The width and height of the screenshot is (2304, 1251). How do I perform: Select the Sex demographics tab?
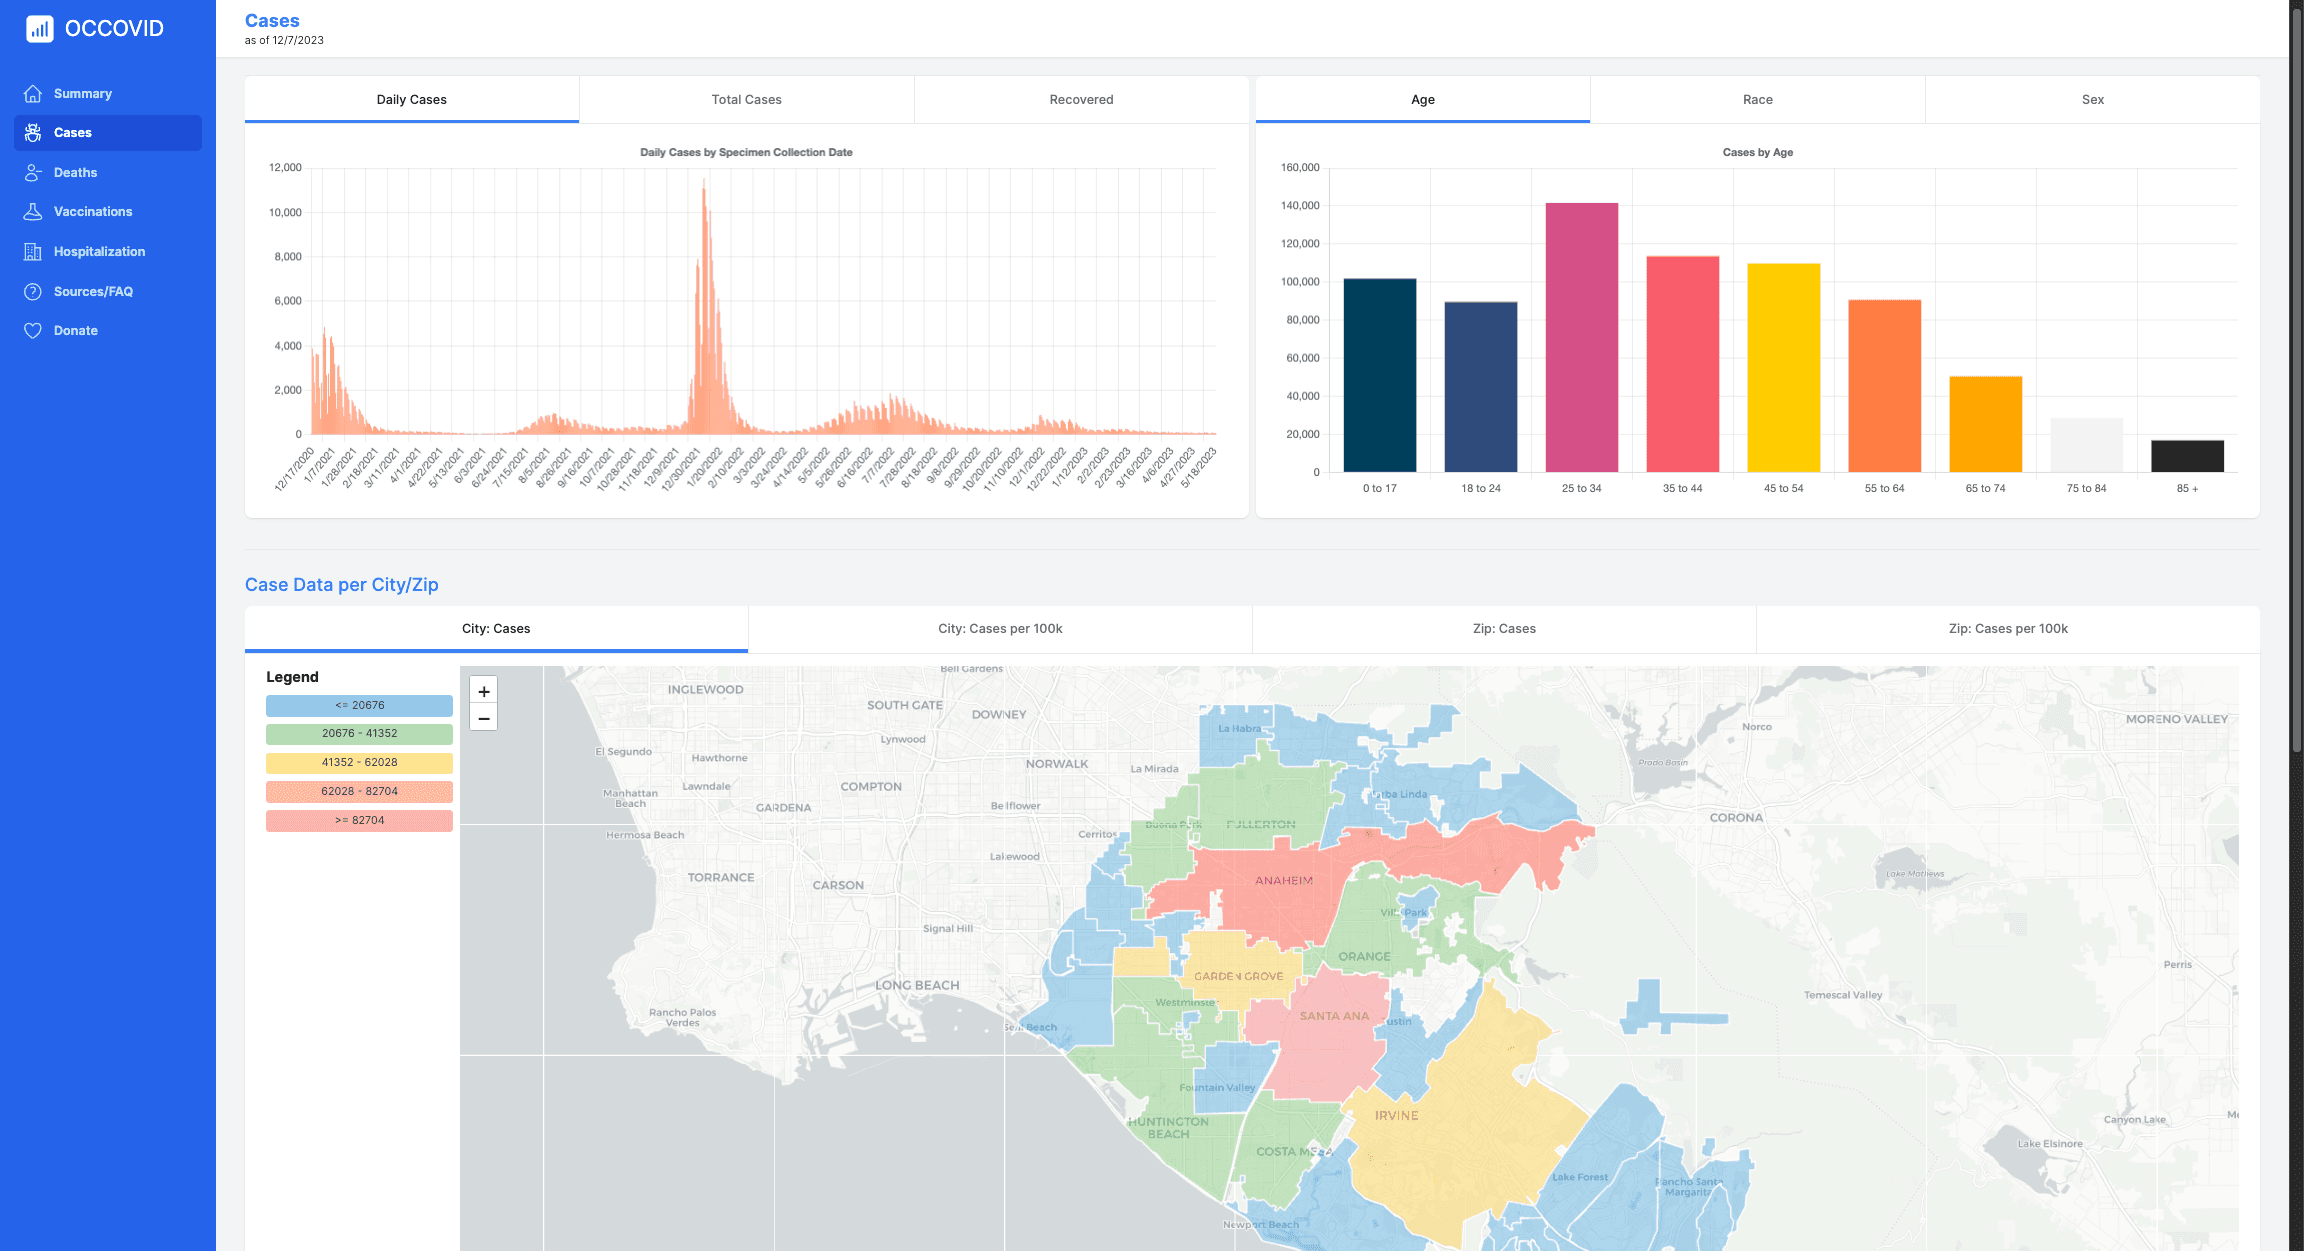tap(2092, 100)
